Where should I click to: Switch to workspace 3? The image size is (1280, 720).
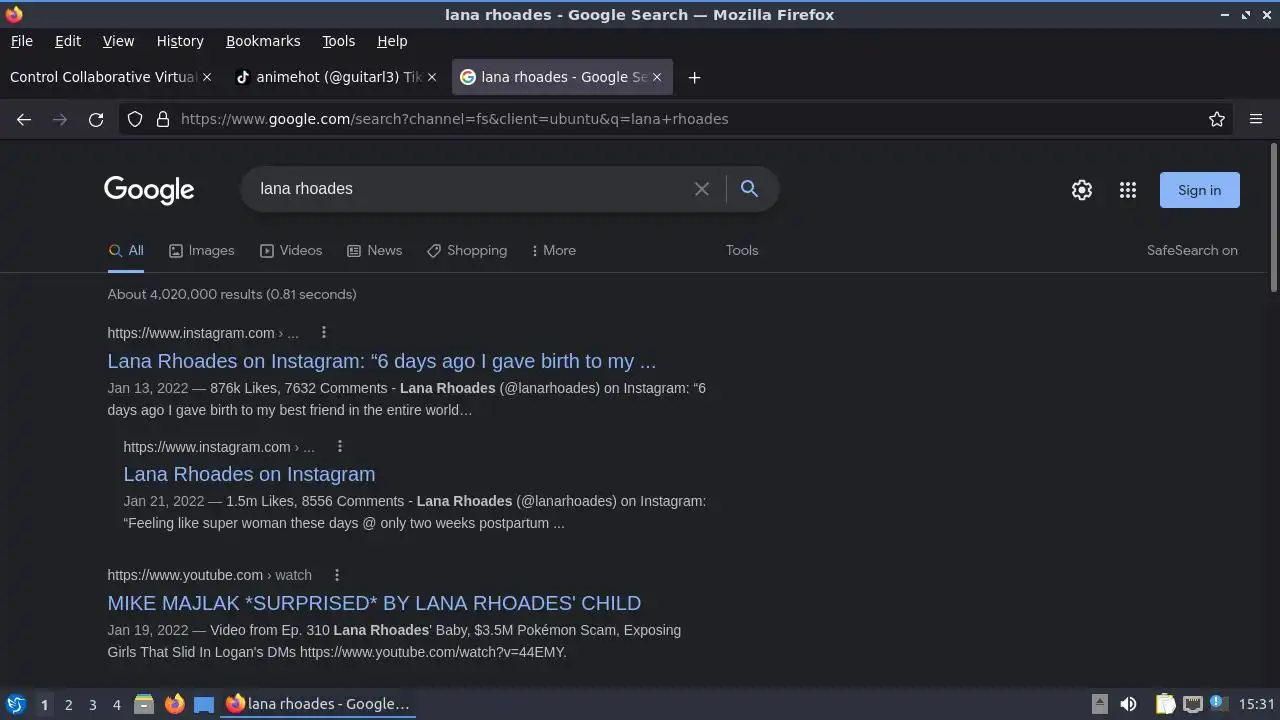point(92,705)
